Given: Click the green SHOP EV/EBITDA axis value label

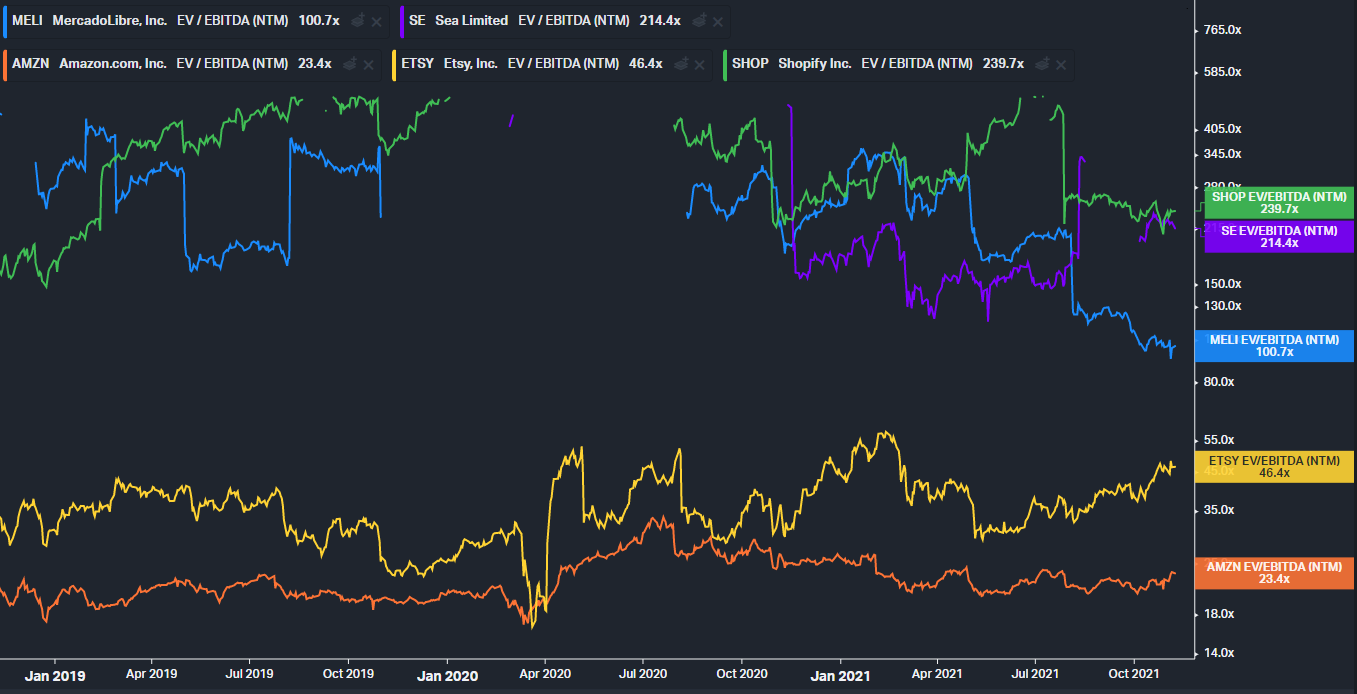Looking at the screenshot, I should pos(1279,202).
